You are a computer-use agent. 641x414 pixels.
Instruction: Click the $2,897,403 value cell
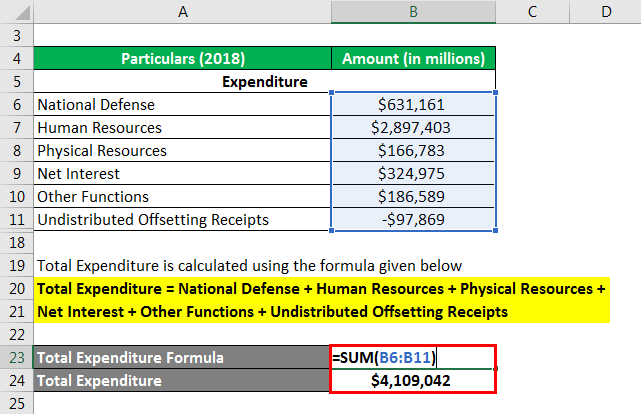tap(413, 128)
